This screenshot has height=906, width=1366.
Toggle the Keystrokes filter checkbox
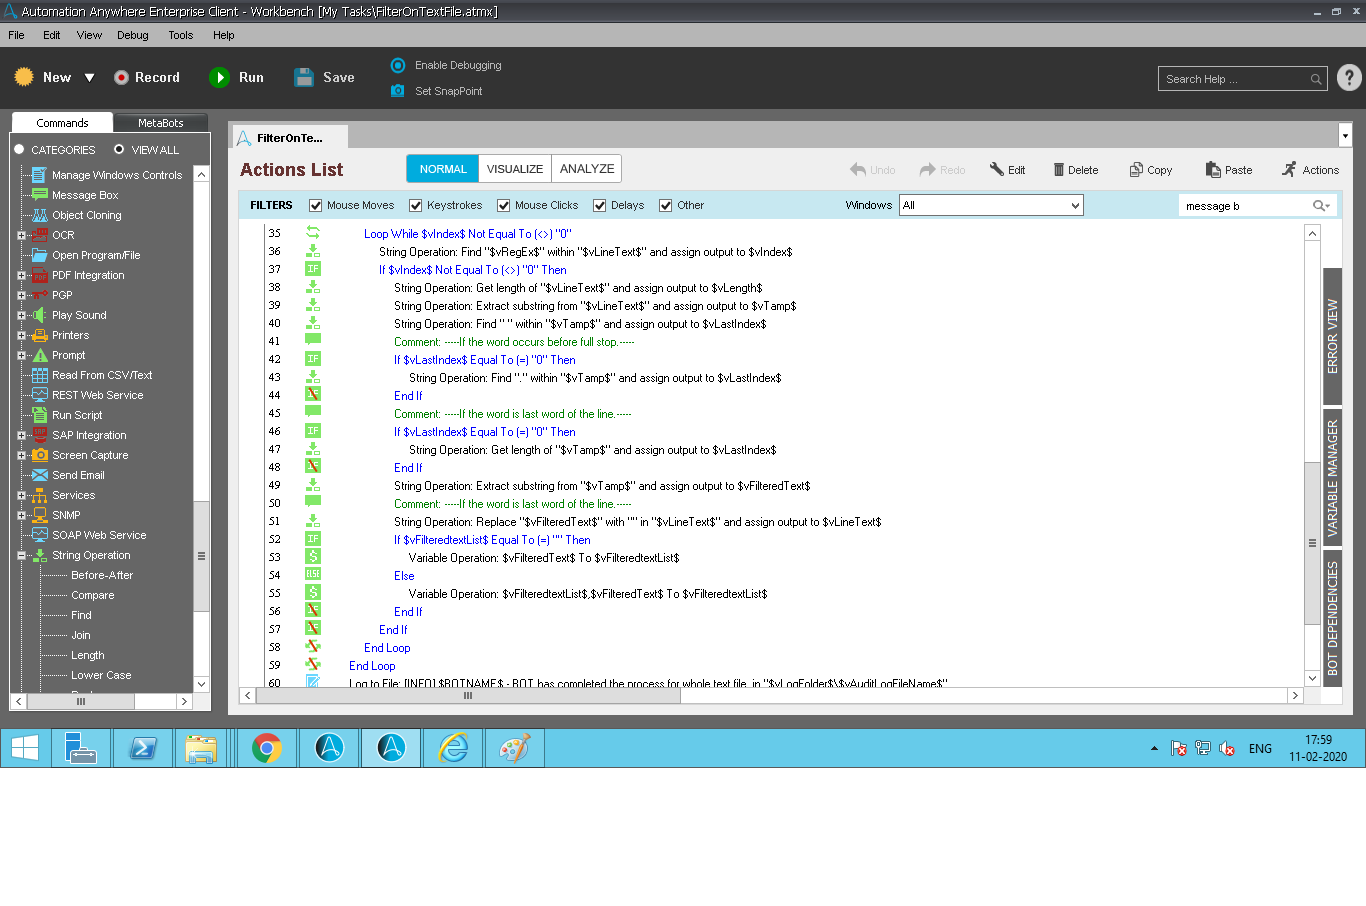point(416,206)
